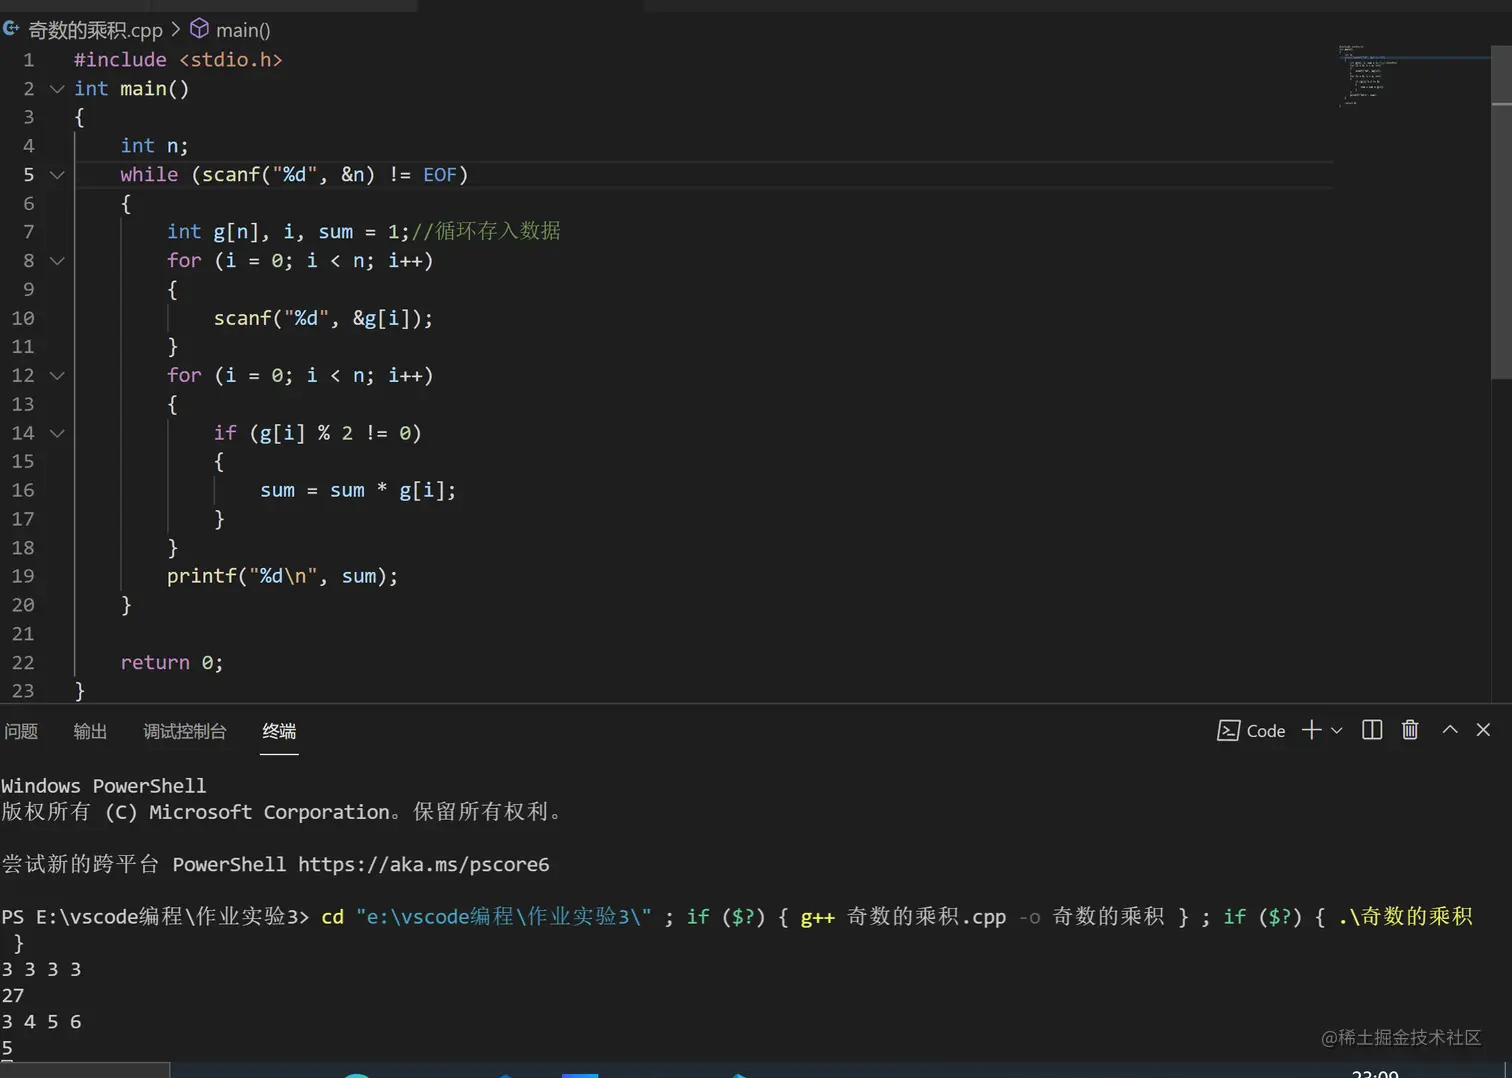
Task: Click the terminal output '27'
Action: pos(13,995)
